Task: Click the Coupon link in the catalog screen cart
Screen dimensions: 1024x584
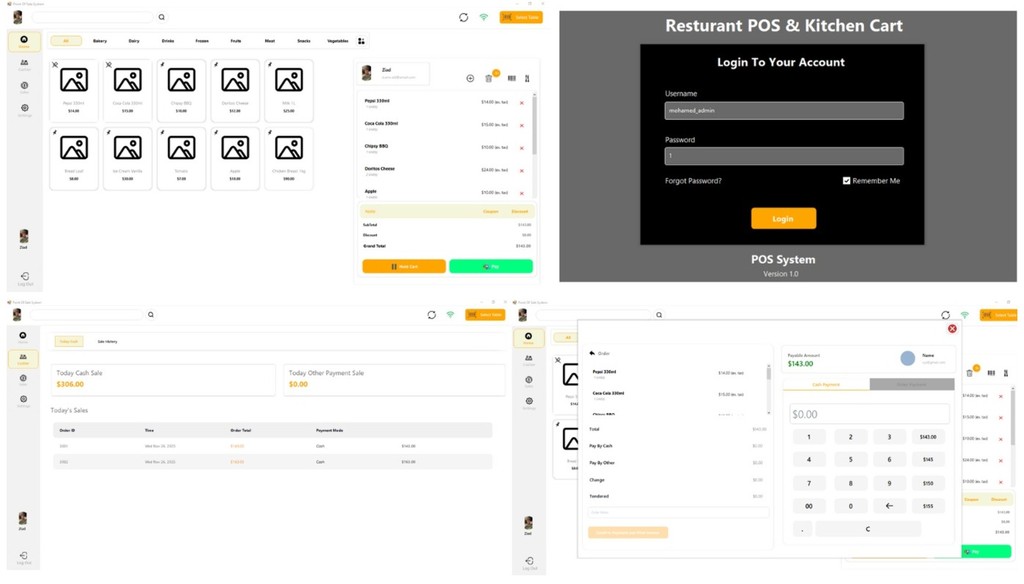Action: pyautogui.click(x=490, y=212)
